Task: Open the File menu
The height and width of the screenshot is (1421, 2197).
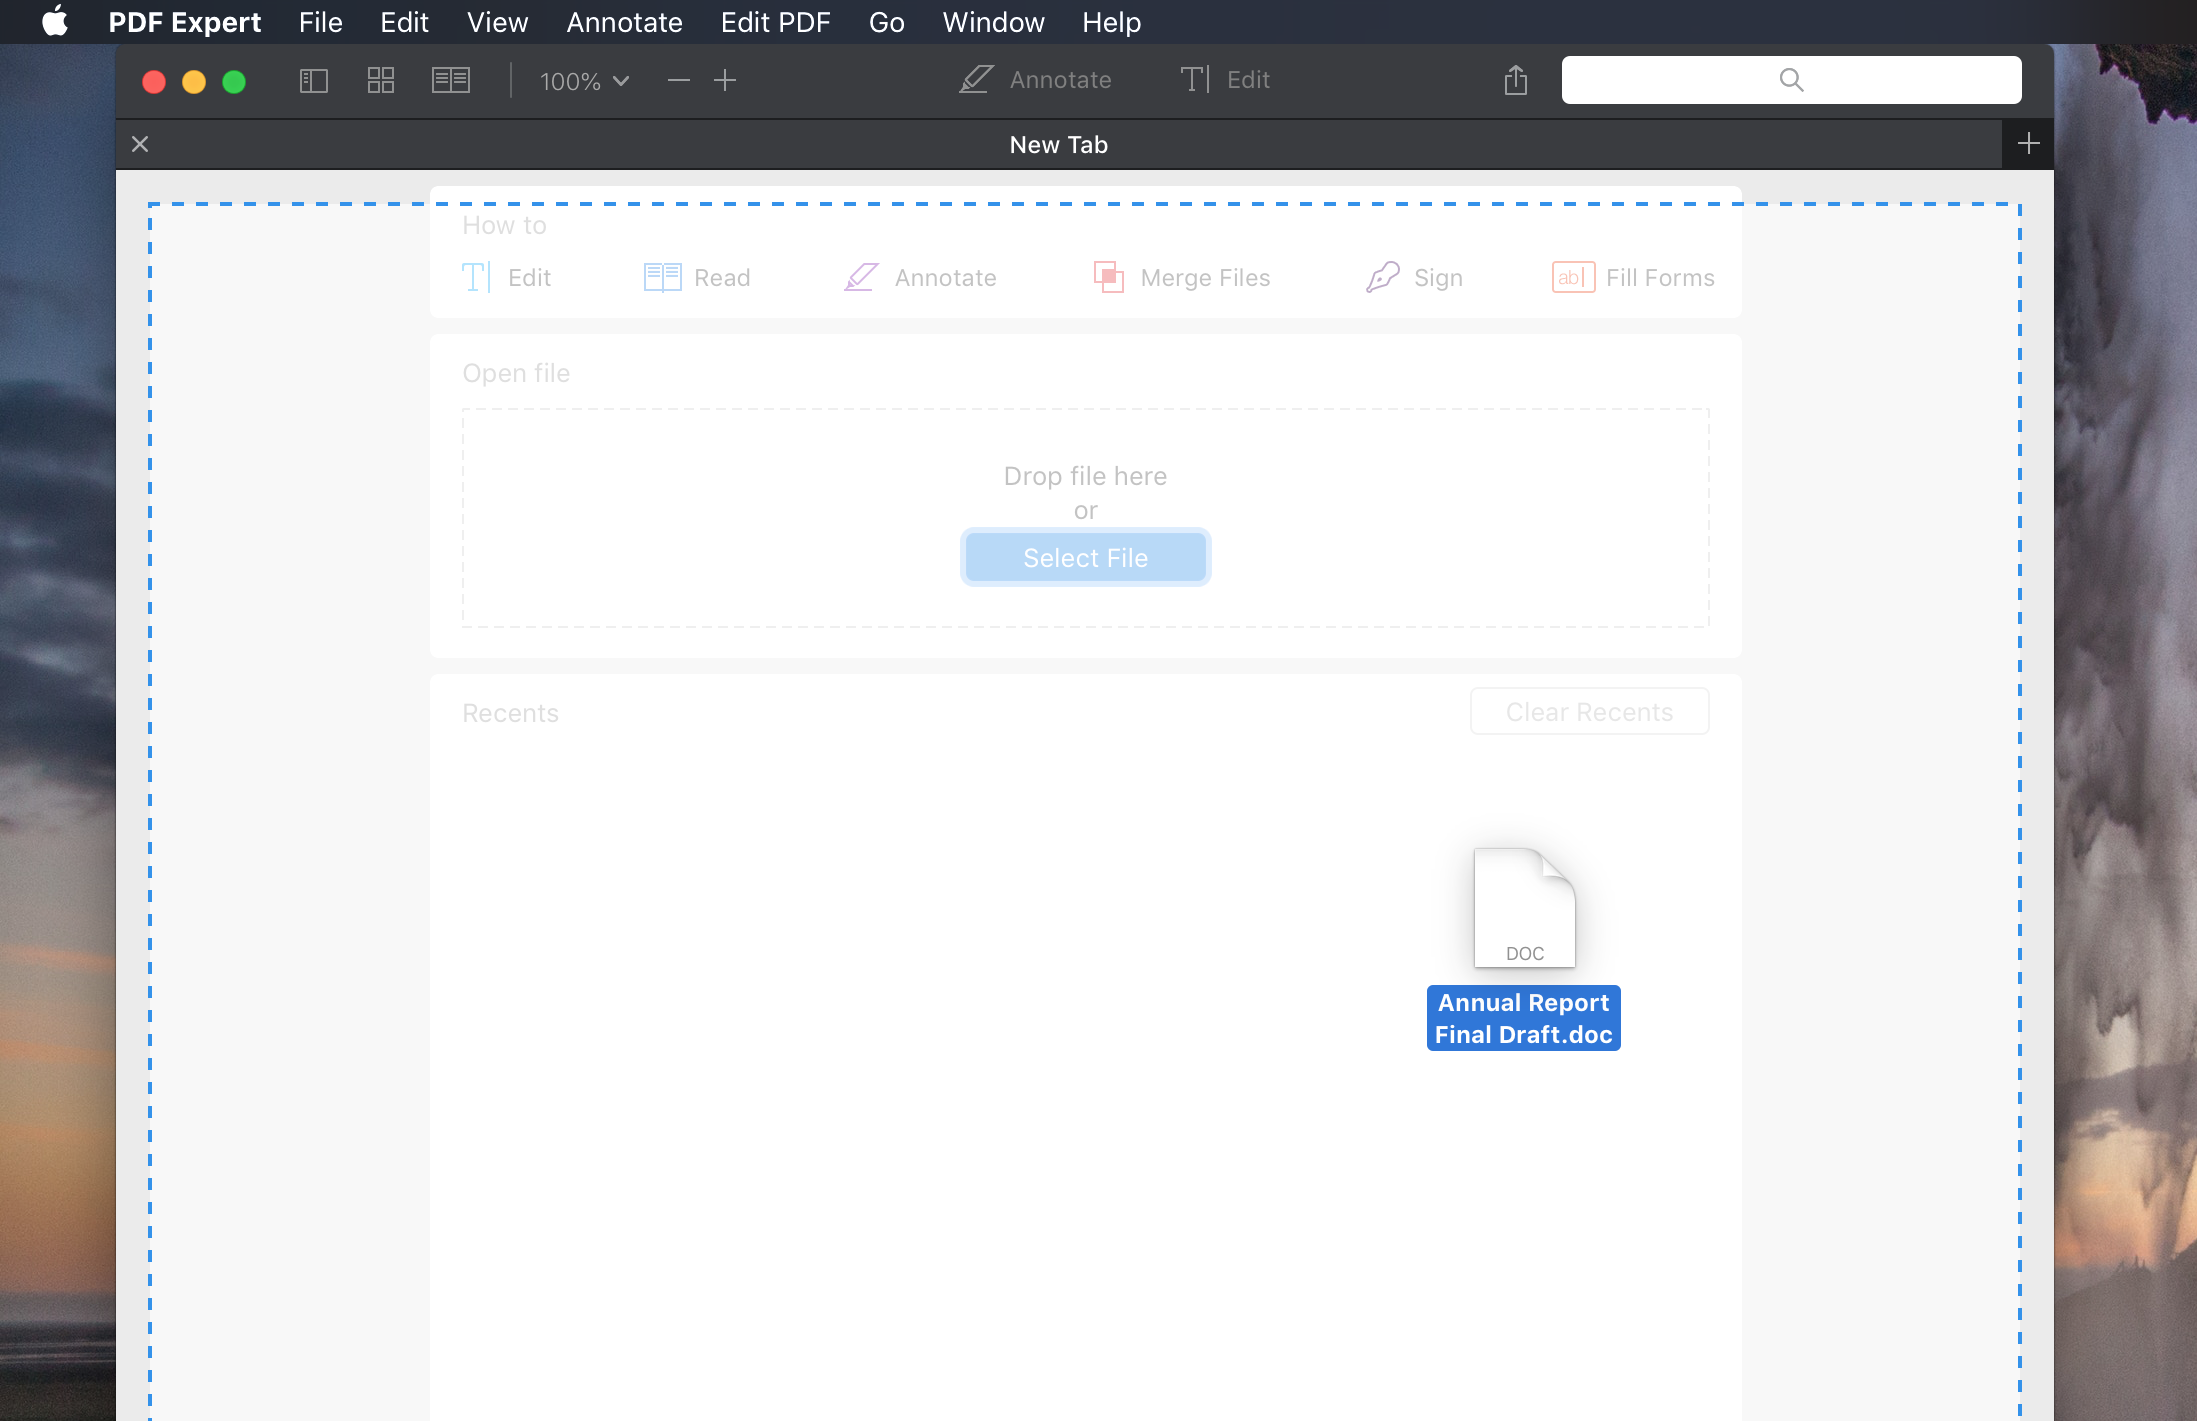Action: (x=319, y=22)
